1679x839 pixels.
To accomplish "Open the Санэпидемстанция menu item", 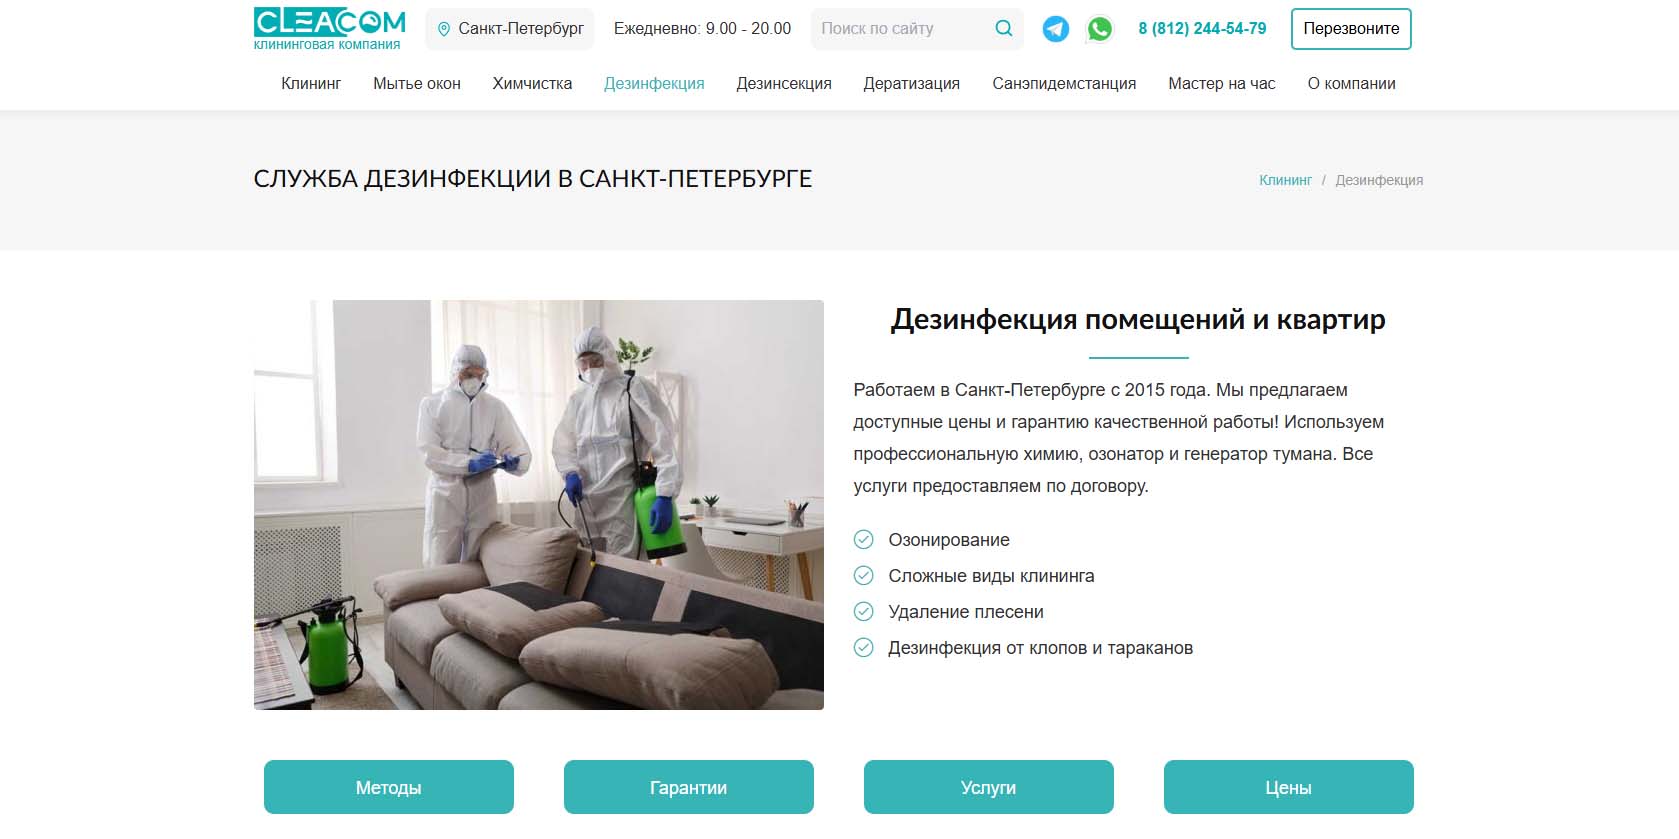I will point(1064,84).
